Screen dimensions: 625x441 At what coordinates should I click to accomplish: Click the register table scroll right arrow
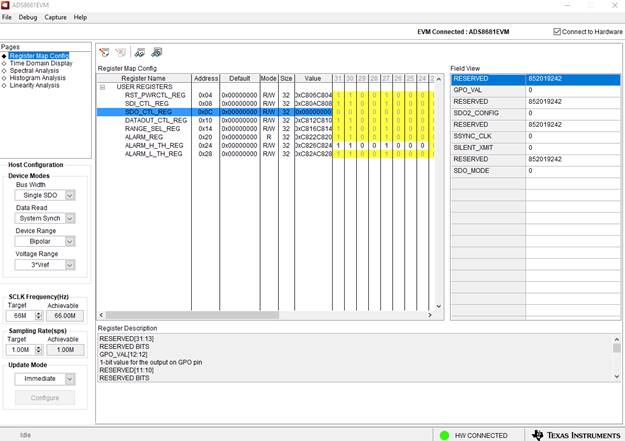pyautogui.click(x=430, y=315)
